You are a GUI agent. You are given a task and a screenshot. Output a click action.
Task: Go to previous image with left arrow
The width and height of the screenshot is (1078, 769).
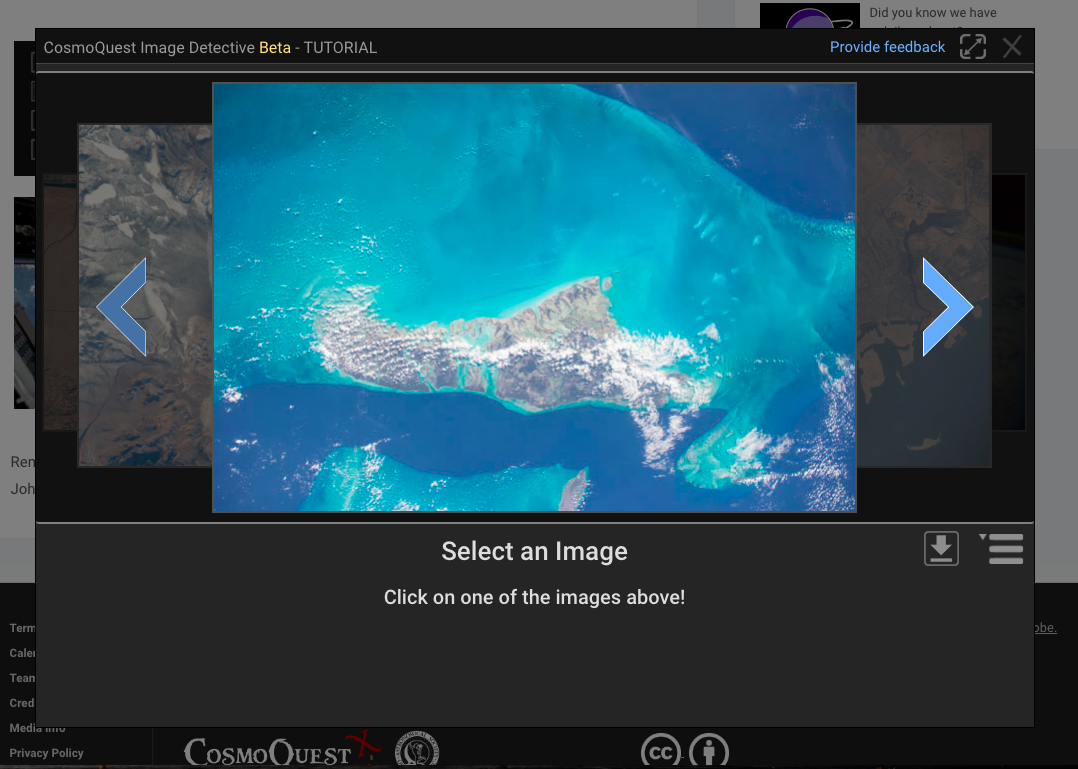(122, 307)
